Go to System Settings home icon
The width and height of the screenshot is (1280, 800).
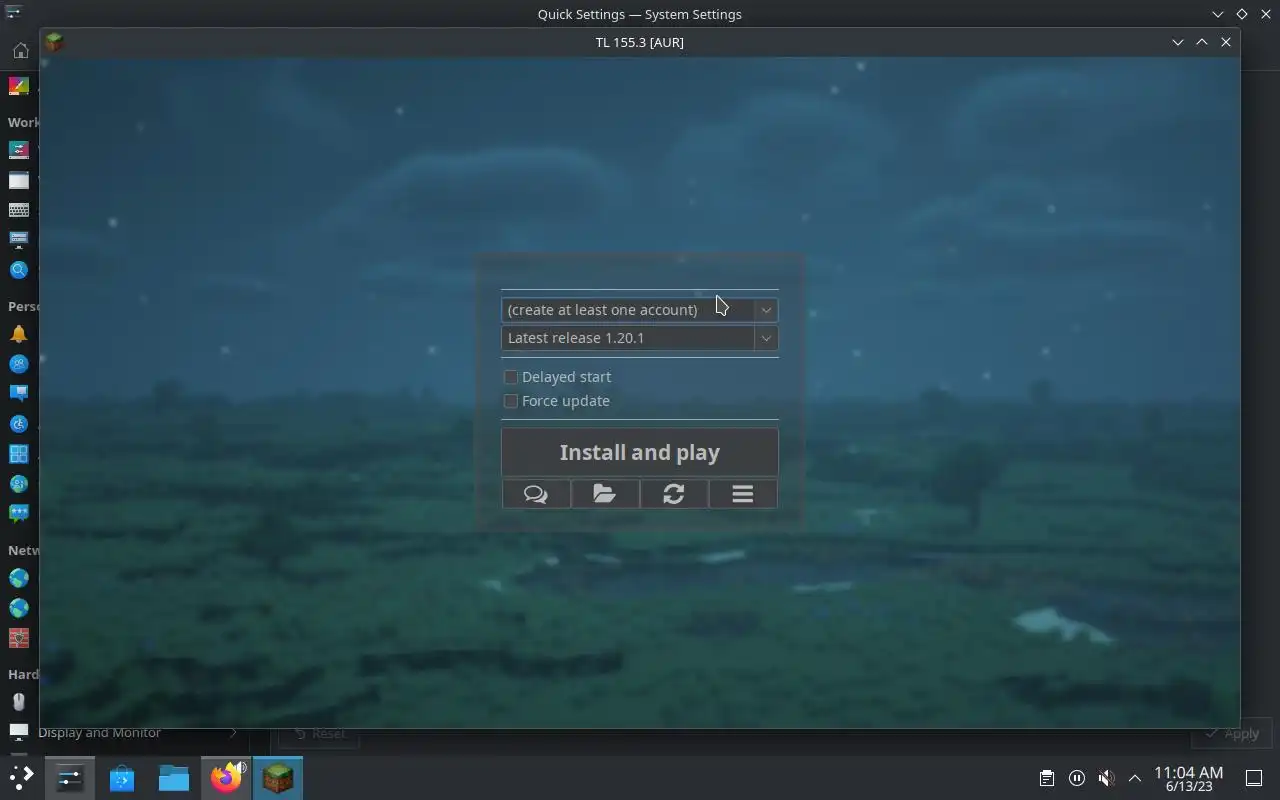(19, 50)
